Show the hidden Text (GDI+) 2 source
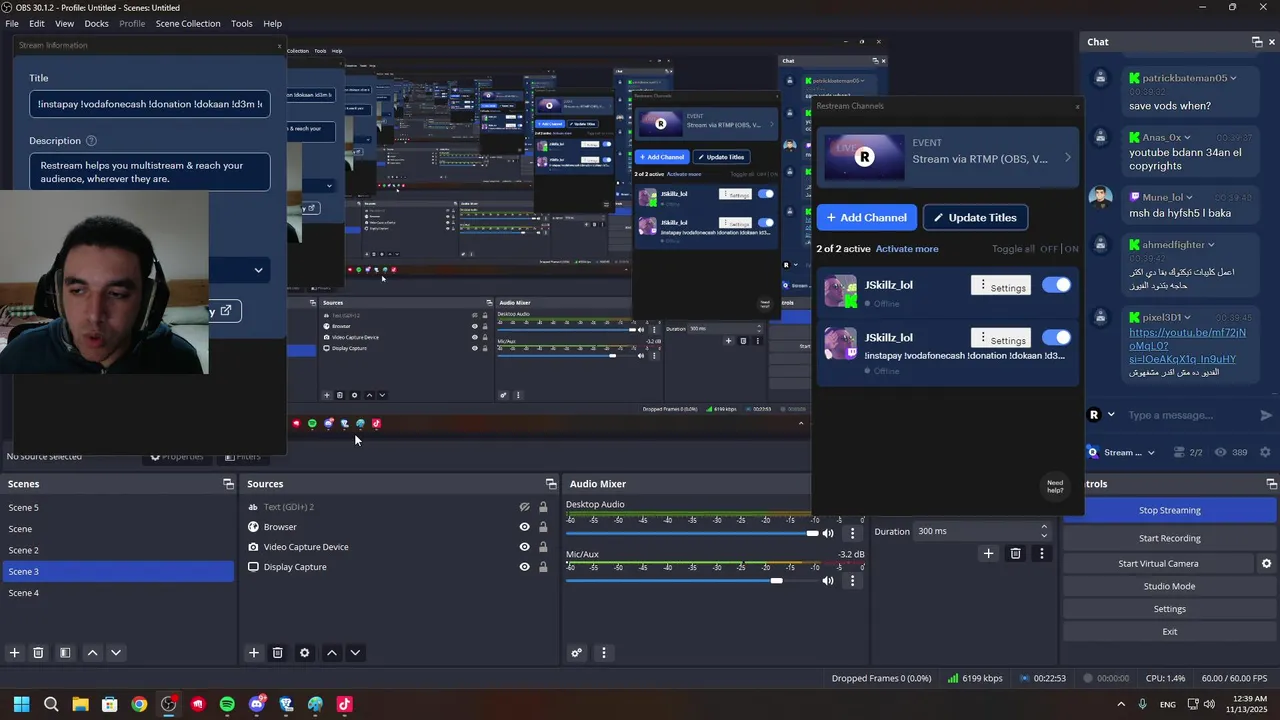Image resolution: width=1280 pixels, height=720 pixels. 524,507
